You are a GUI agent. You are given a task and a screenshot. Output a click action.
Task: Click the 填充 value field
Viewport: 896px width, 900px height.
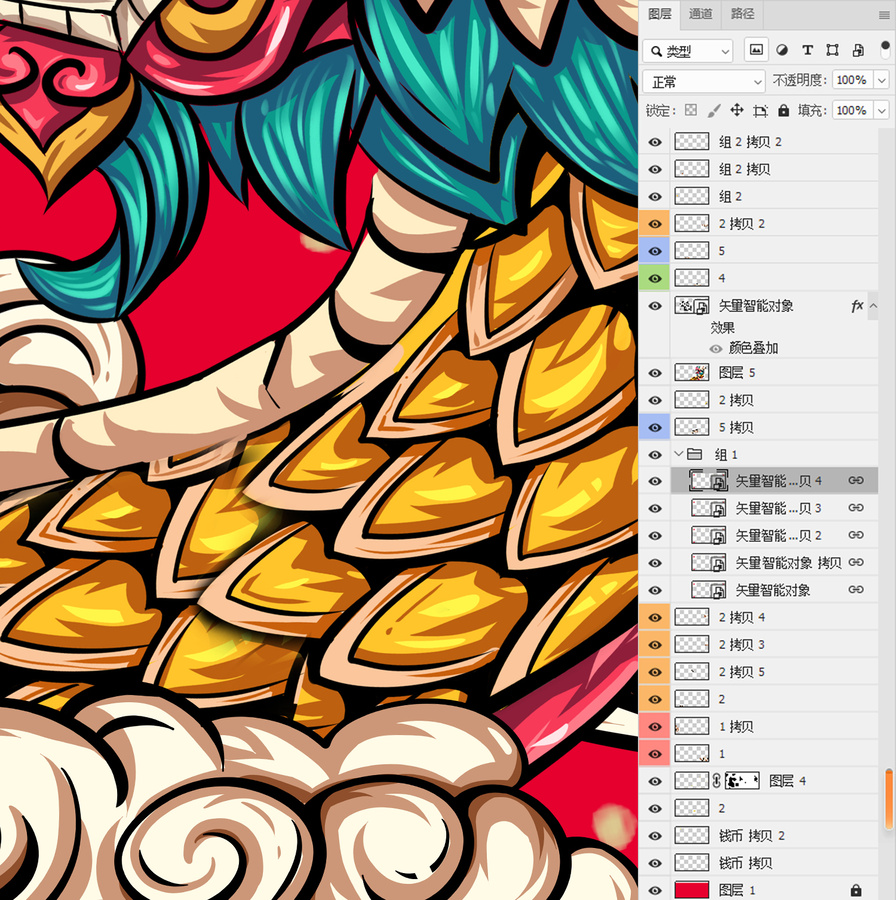coord(852,110)
